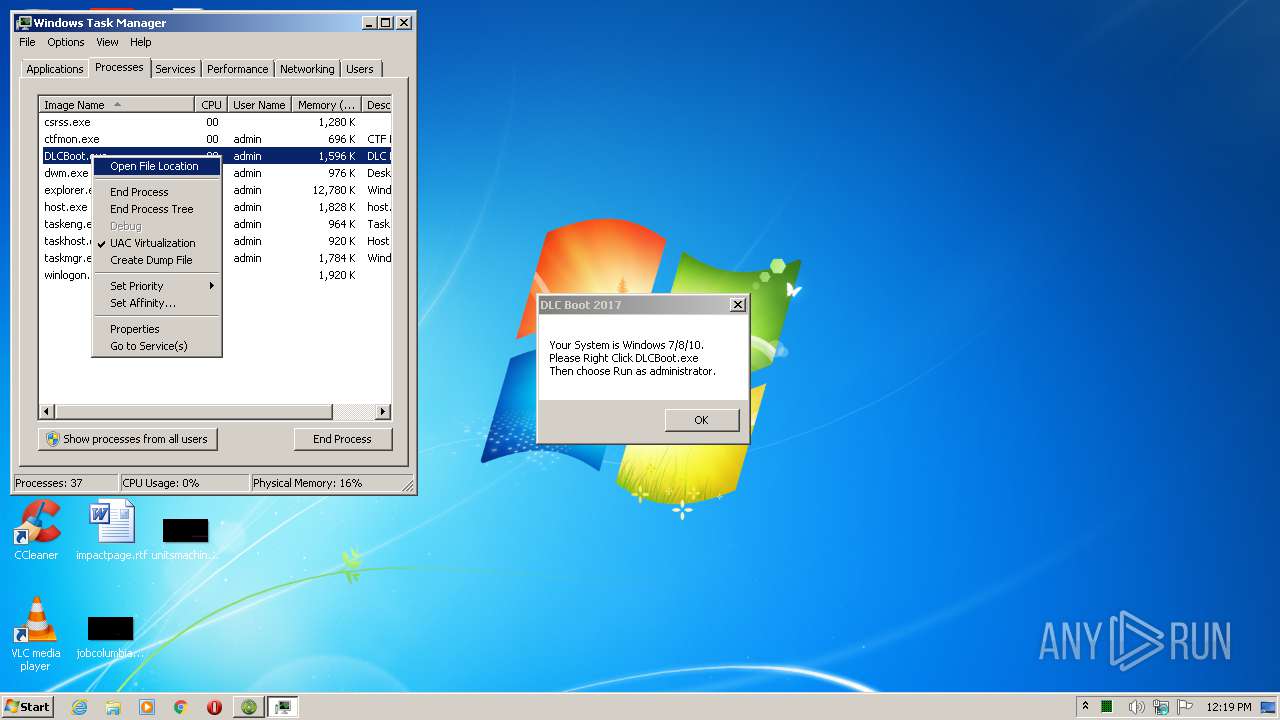
Task: Select the ctfmon.exe process row
Action: point(215,139)
